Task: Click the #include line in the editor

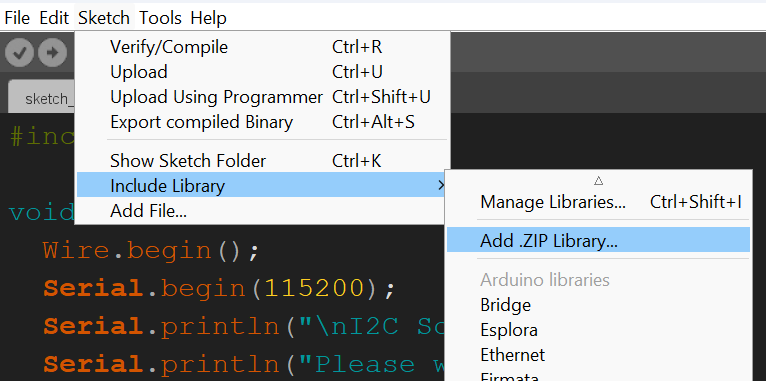Action: tap(42, 137)
